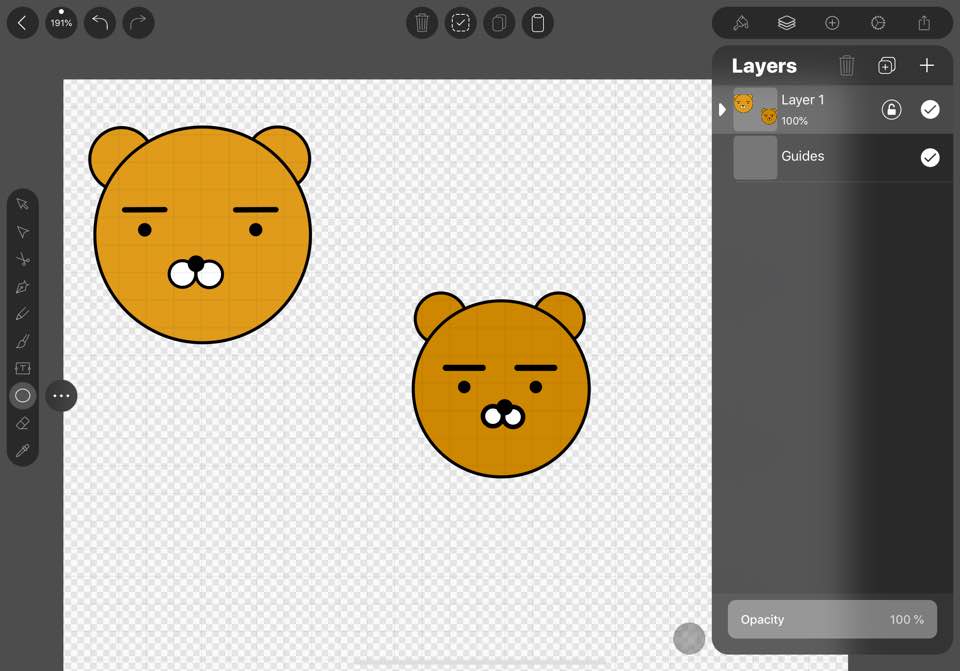960x671 pixels.
Task: Adjust the Opacity slider
Action: pyautogui.click(x=832, y=620)
